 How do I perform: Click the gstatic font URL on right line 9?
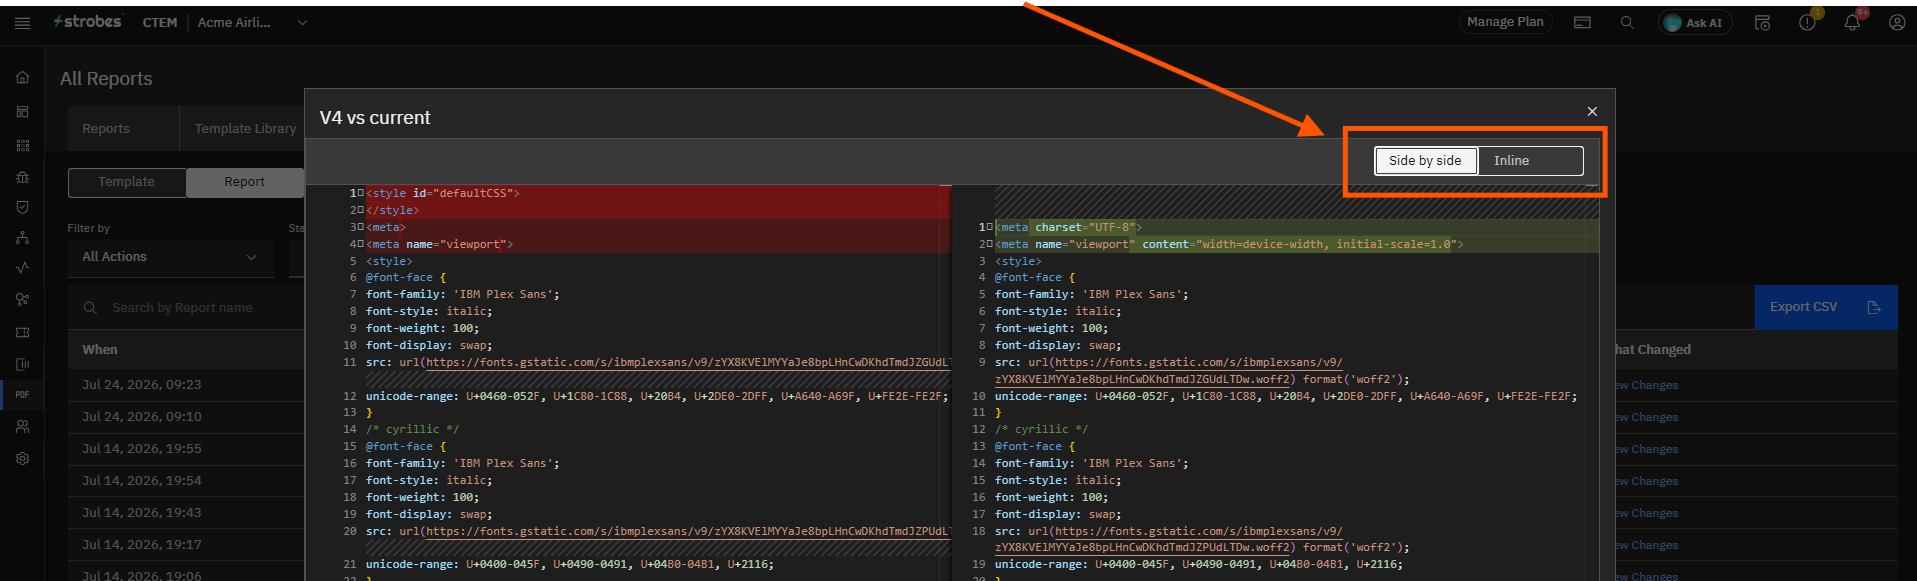click(1200, 362)
